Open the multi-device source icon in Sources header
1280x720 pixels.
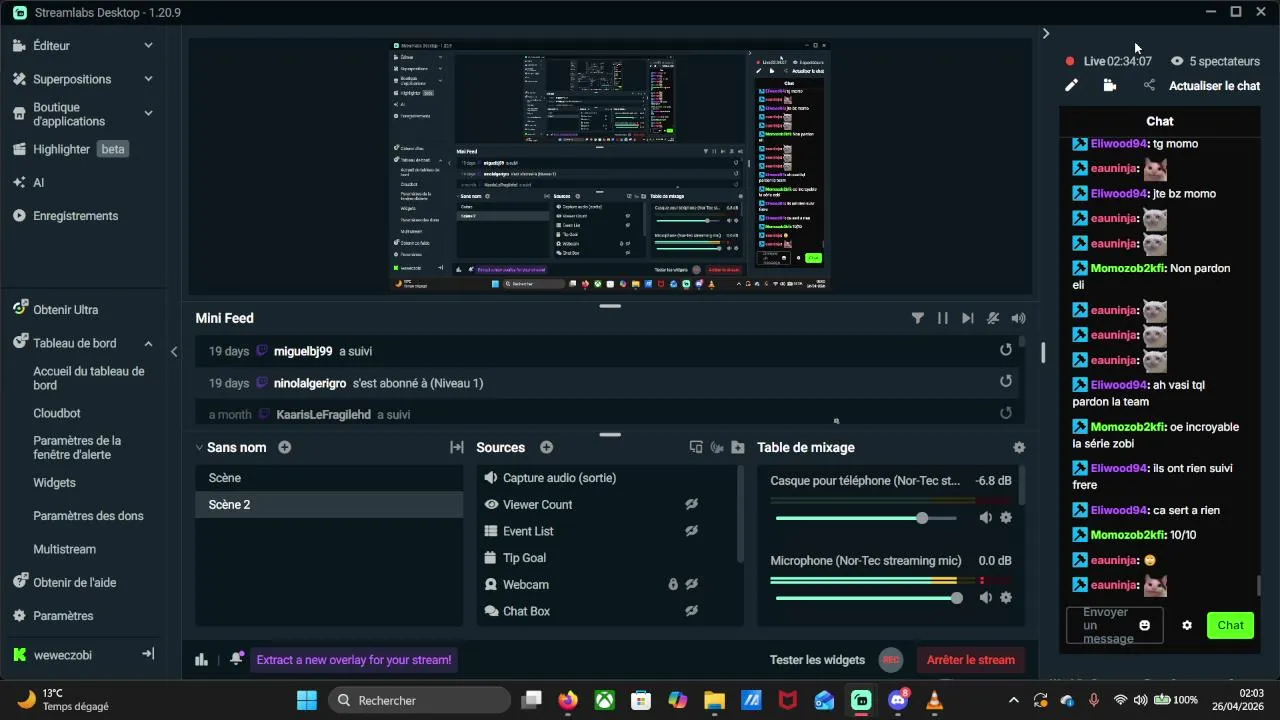click(696, 447)
